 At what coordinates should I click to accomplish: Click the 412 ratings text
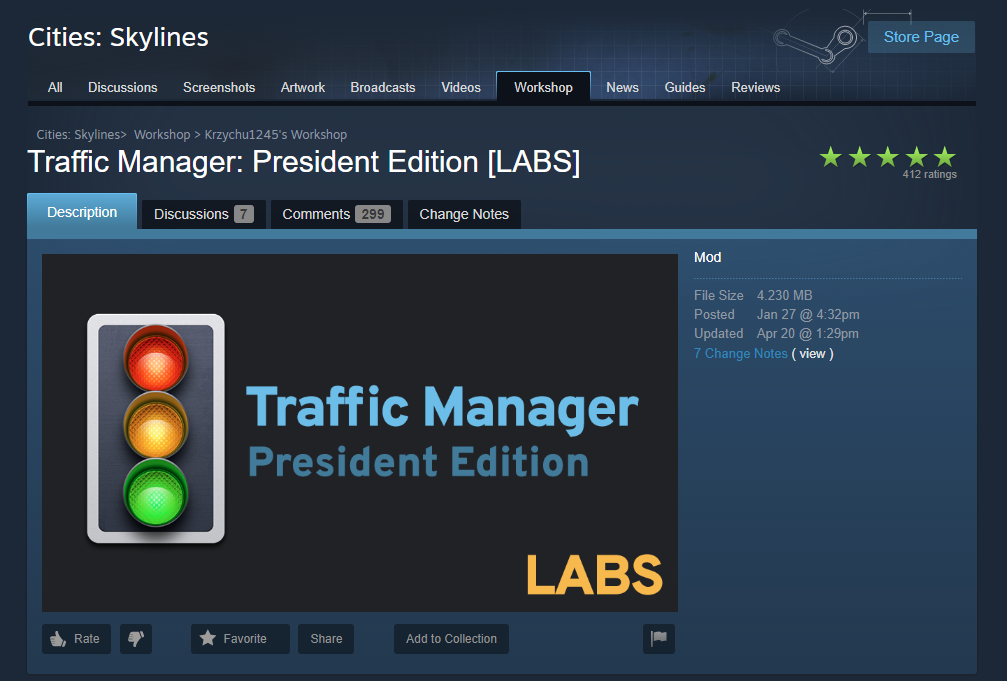point(929,174)
